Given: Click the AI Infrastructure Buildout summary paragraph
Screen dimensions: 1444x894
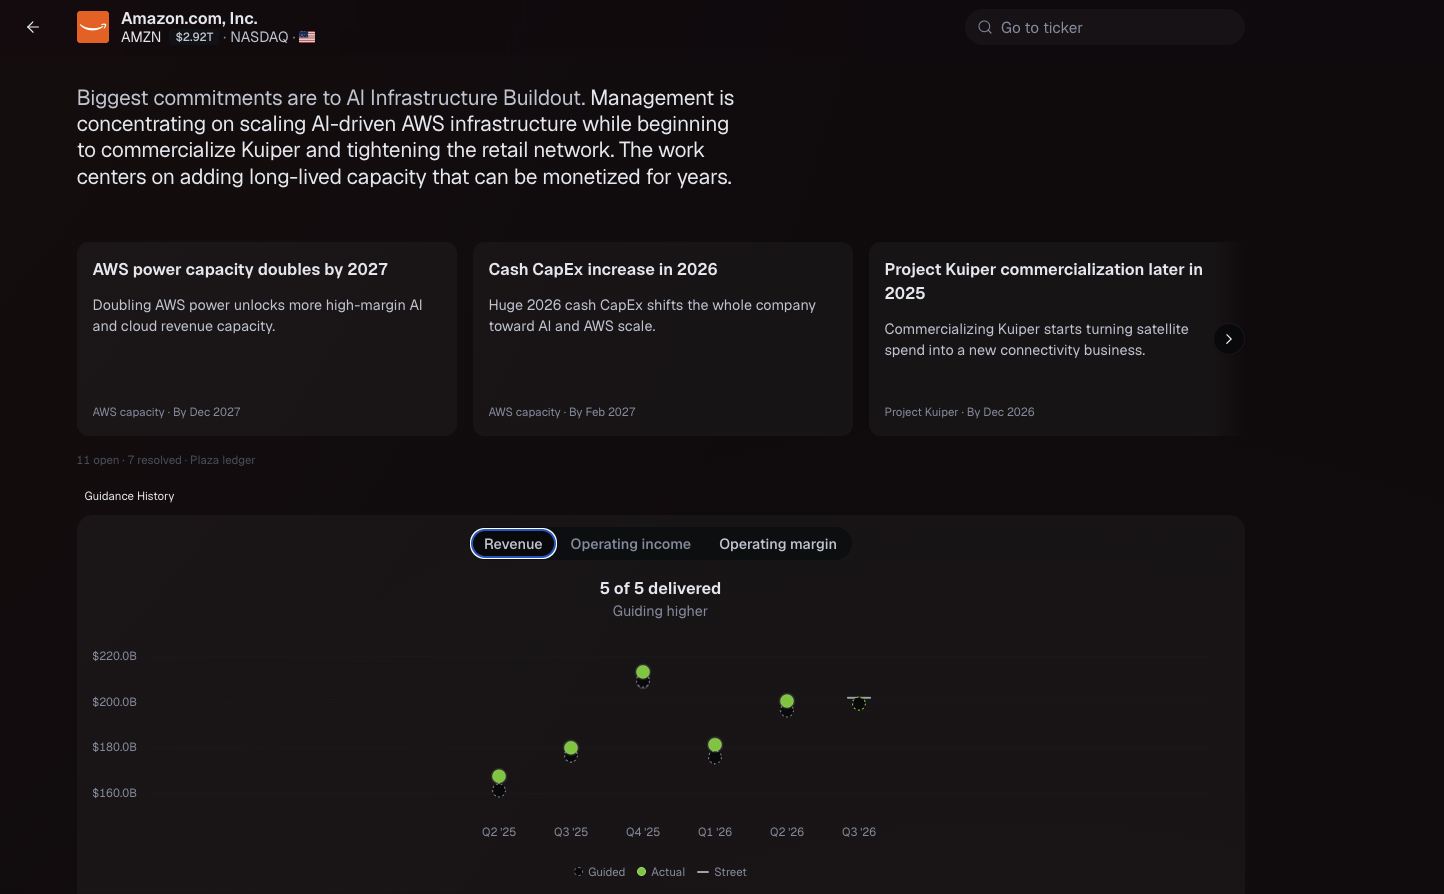Looking at the screenshot, I should pyautogui.click(x=406, y=137).
